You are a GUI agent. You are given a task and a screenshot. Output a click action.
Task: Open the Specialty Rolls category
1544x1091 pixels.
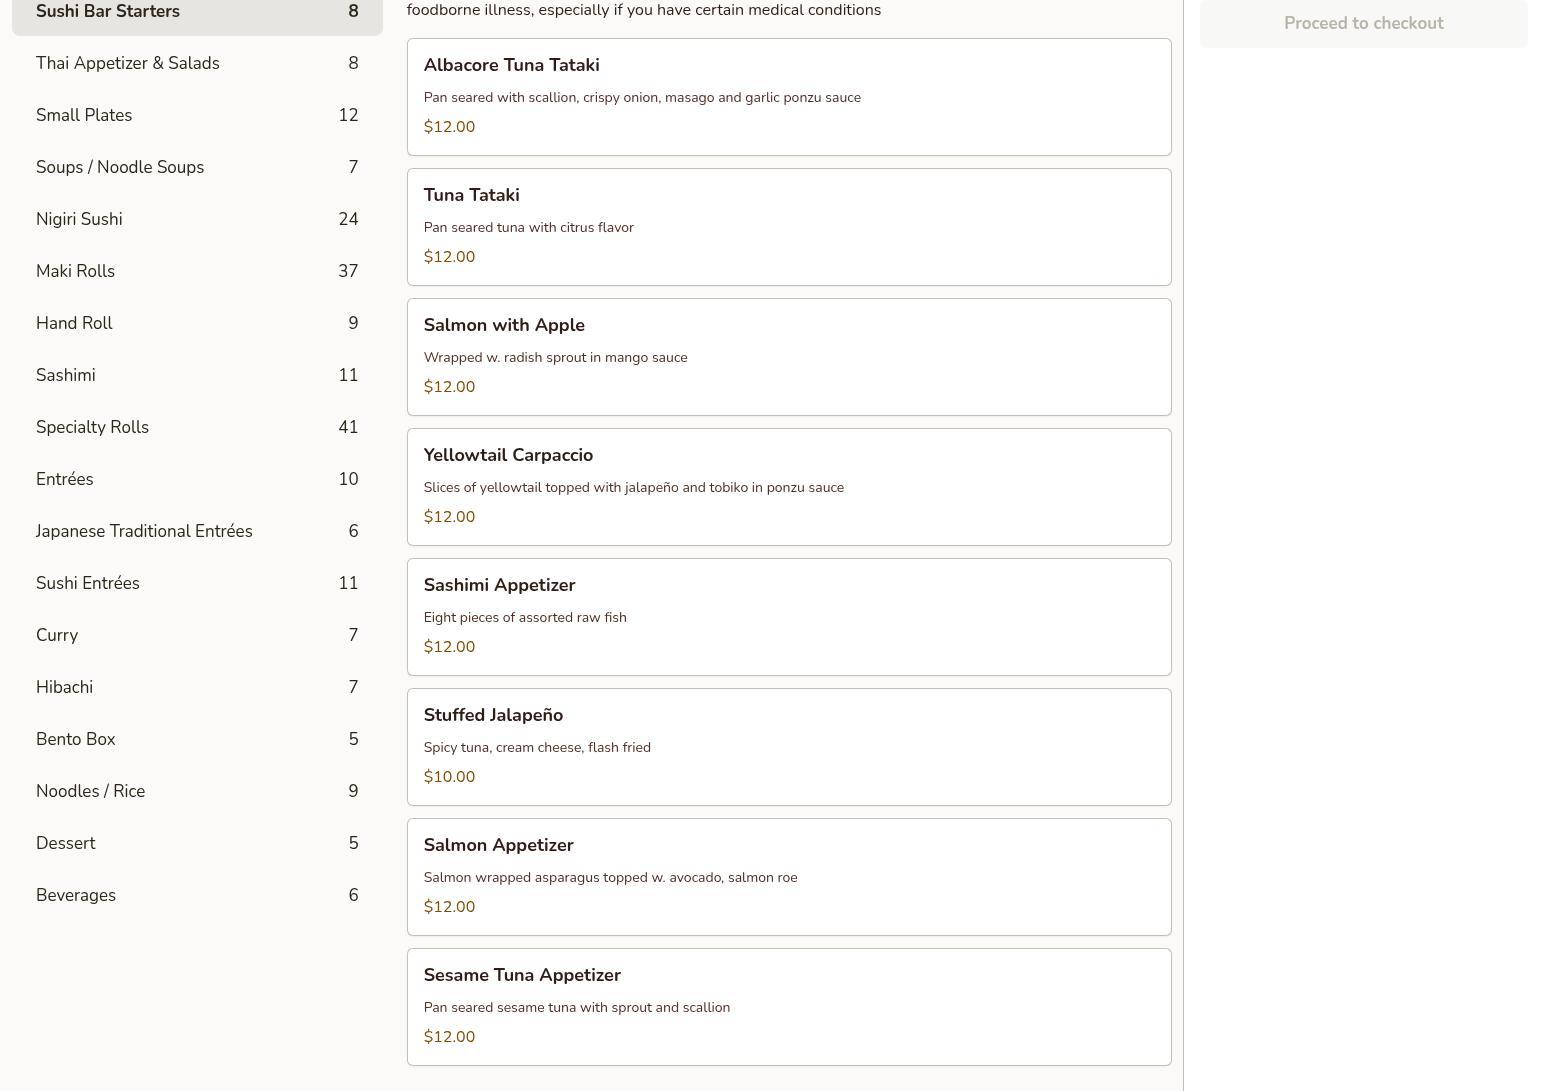(x=197, y=427)
